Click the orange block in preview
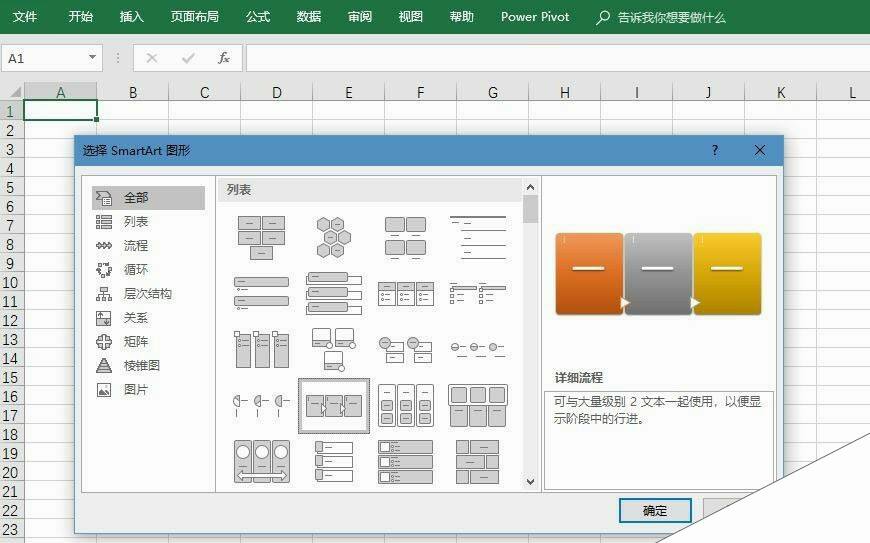 (x=589, y=273)
